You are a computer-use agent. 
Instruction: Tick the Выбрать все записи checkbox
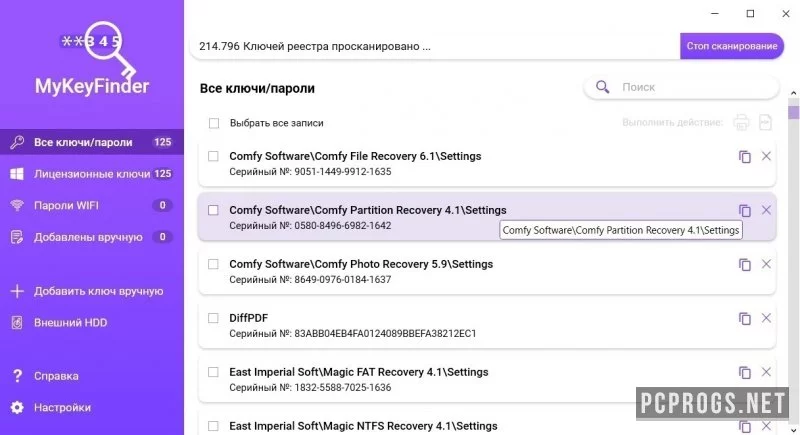pos(214,123)
